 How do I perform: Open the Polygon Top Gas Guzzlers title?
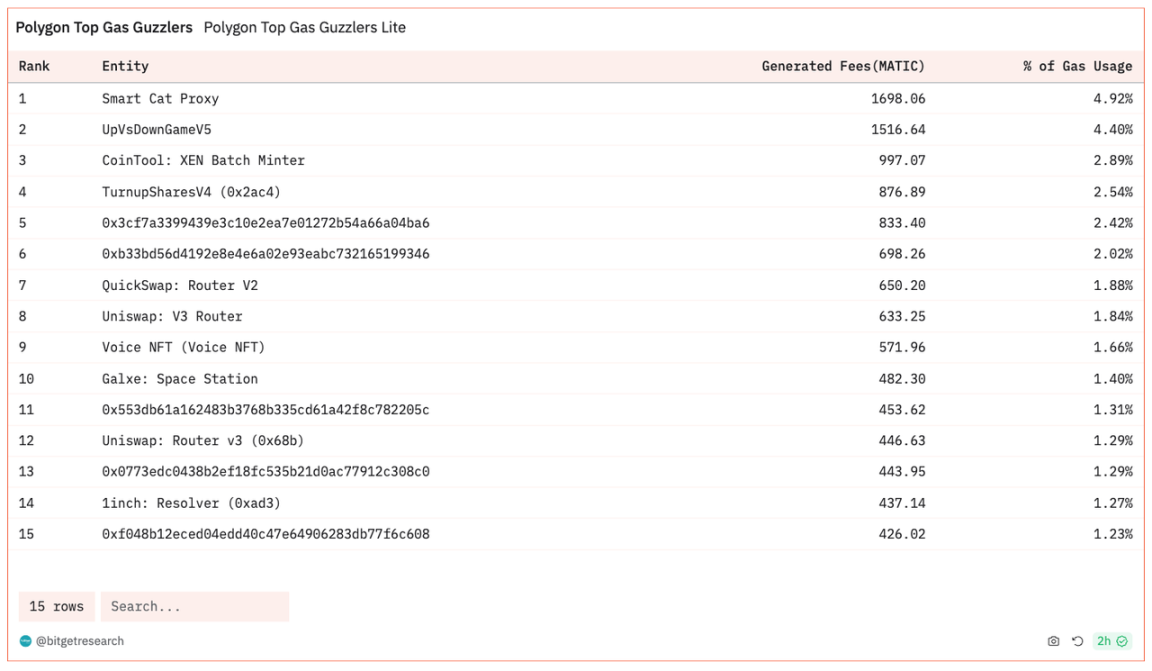pos(104,27)
